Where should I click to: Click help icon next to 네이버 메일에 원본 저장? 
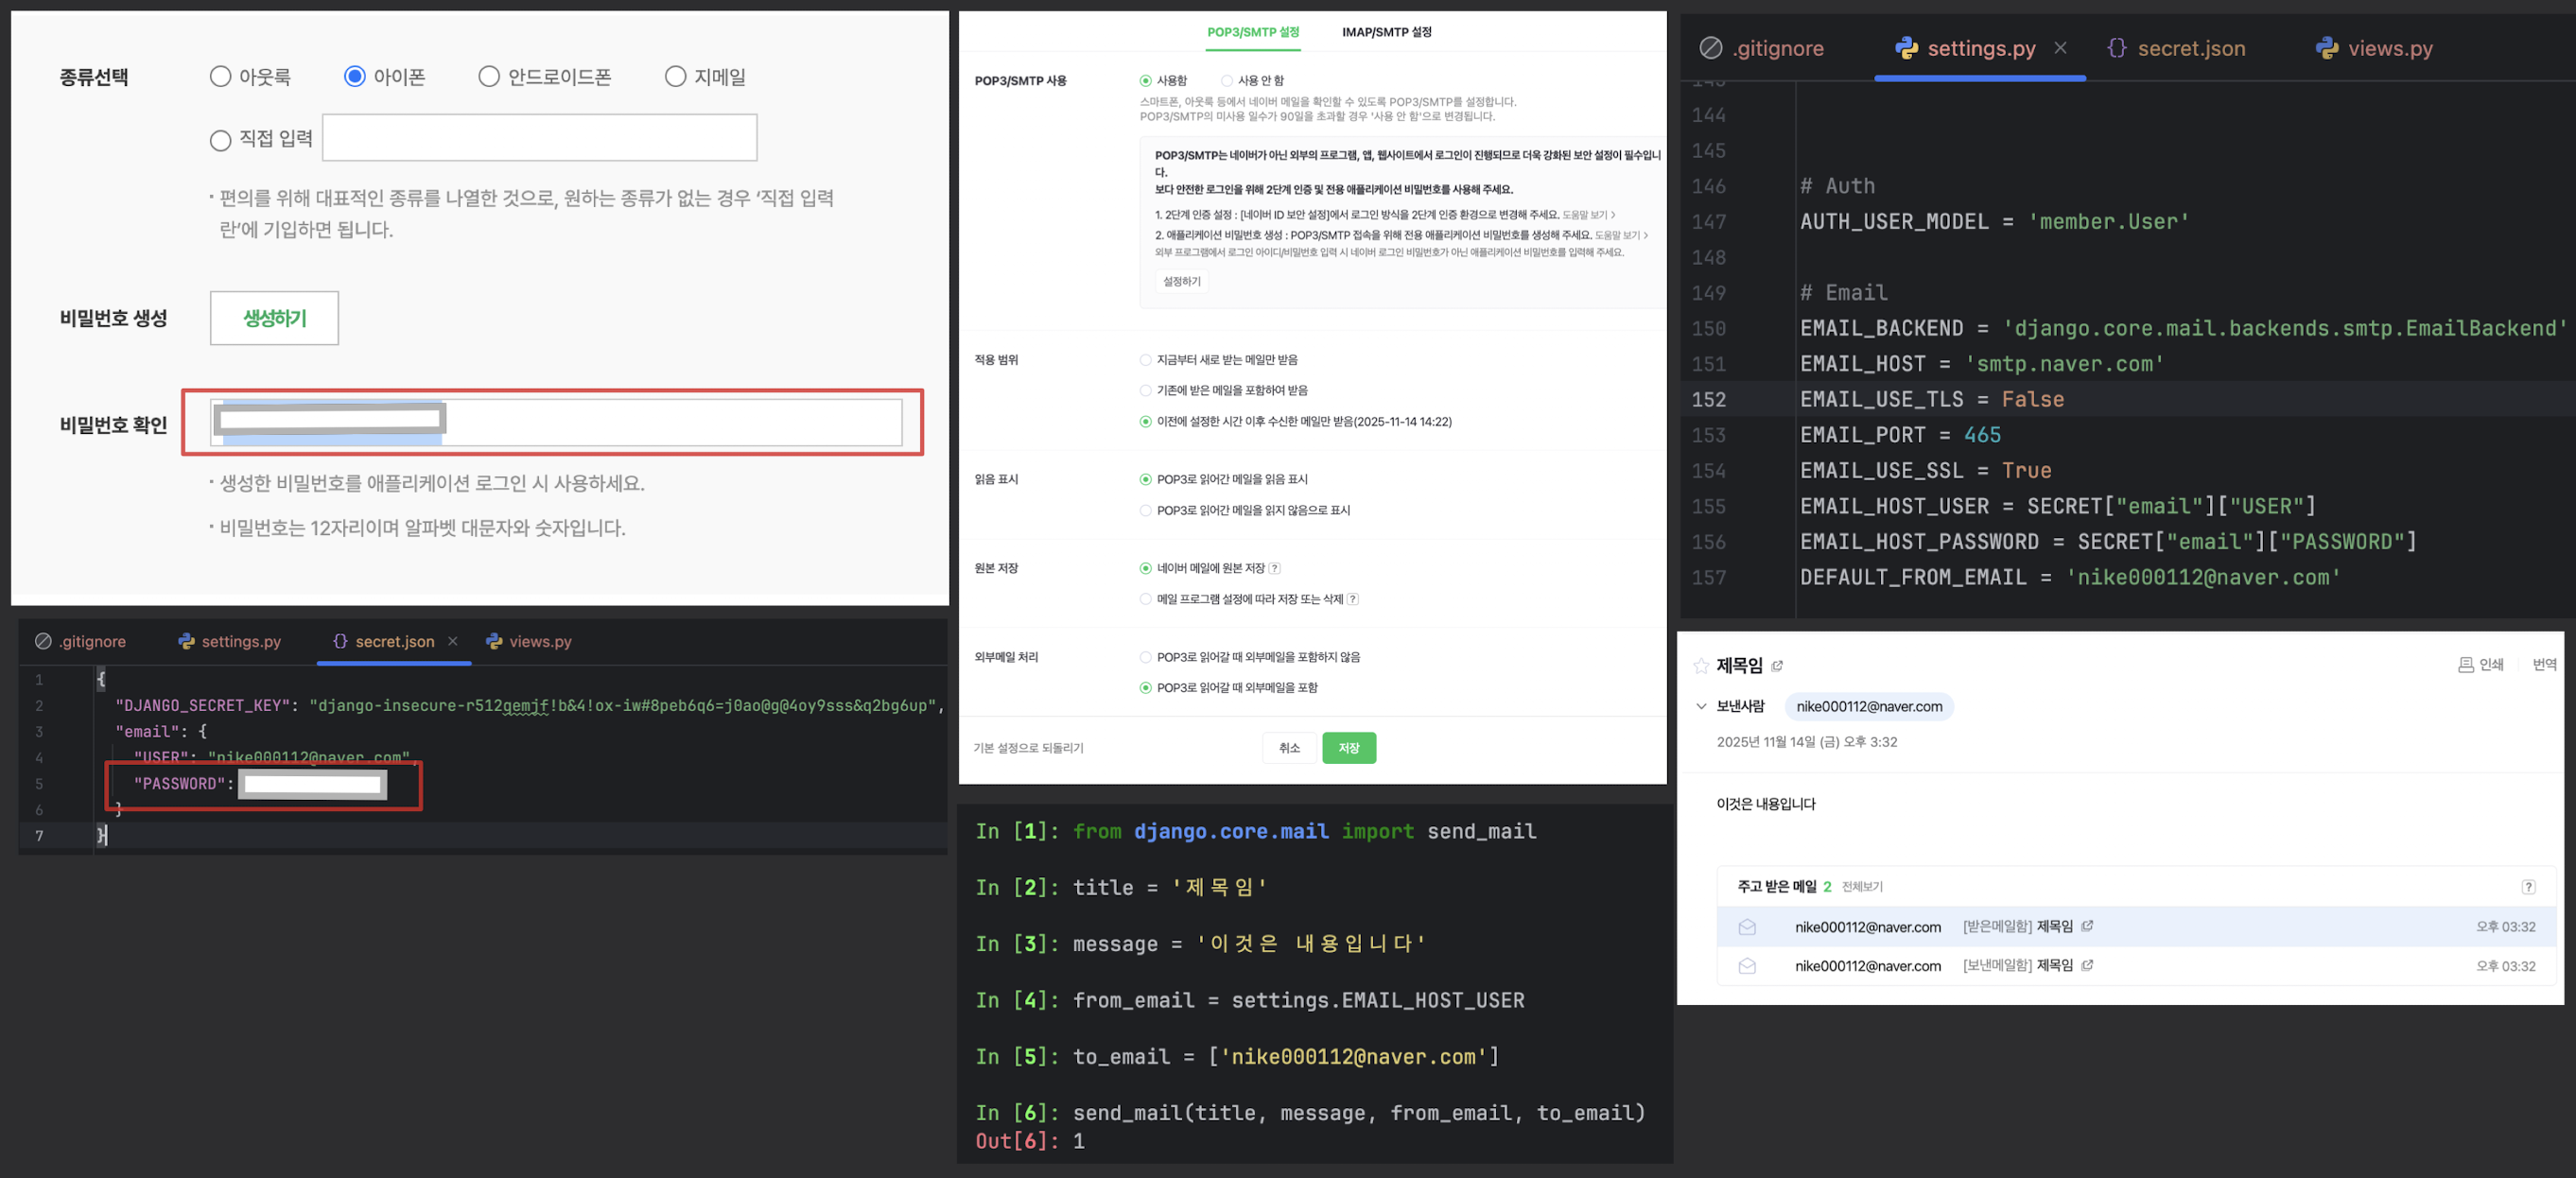tap(1274, 568)
